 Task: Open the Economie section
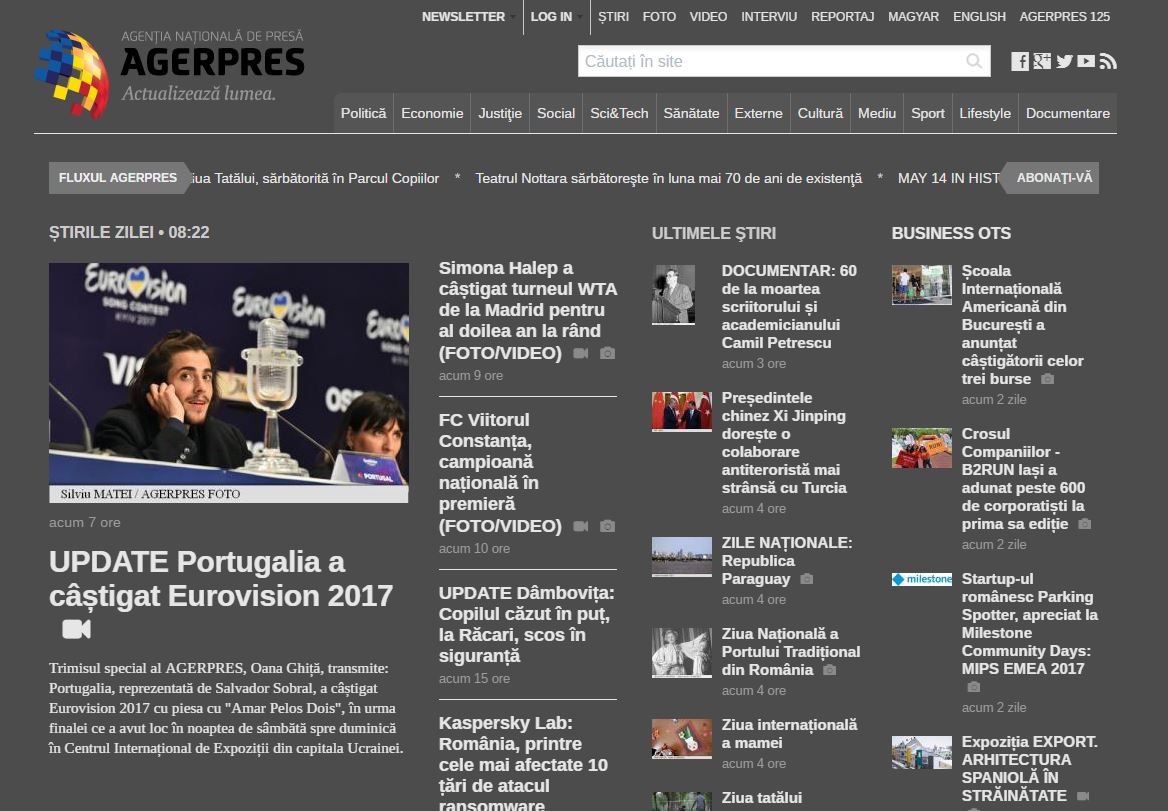tap(432, 113)
